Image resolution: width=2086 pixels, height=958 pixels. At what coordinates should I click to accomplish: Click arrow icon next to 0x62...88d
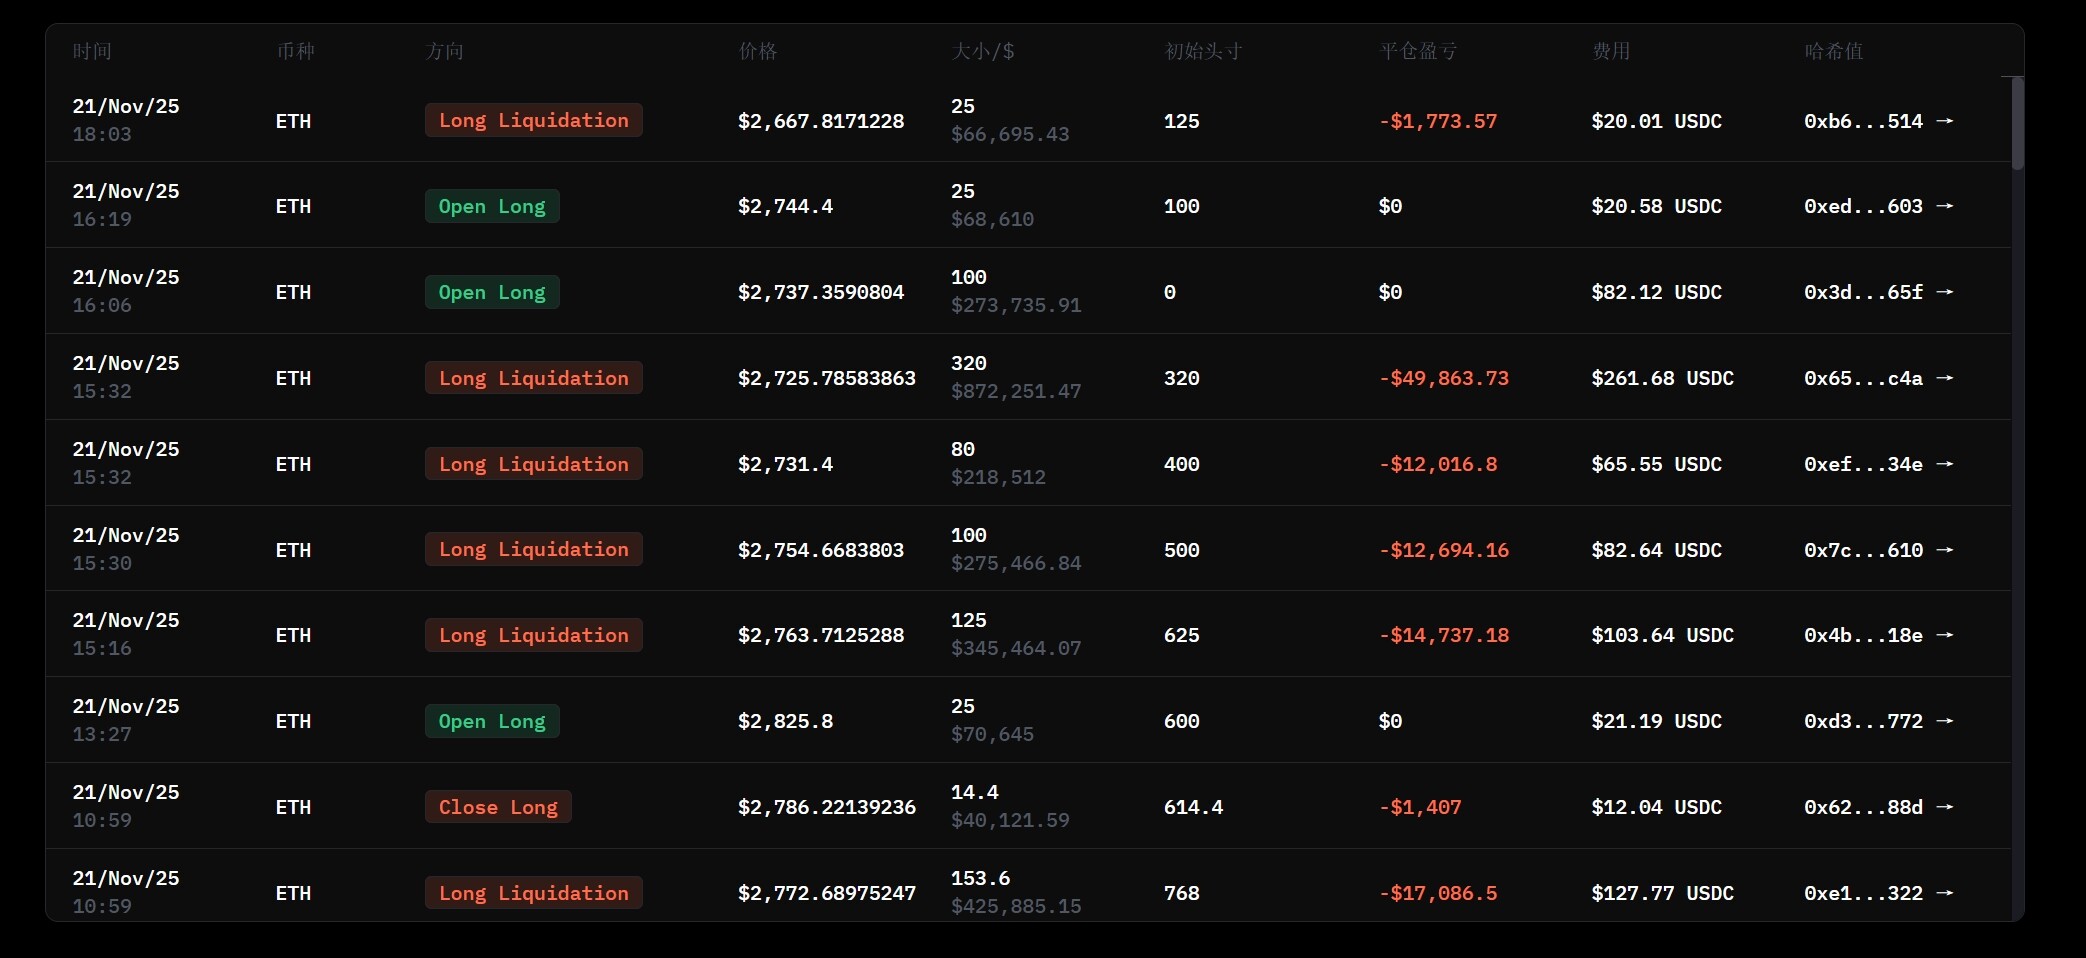(x=1944, y=807)
